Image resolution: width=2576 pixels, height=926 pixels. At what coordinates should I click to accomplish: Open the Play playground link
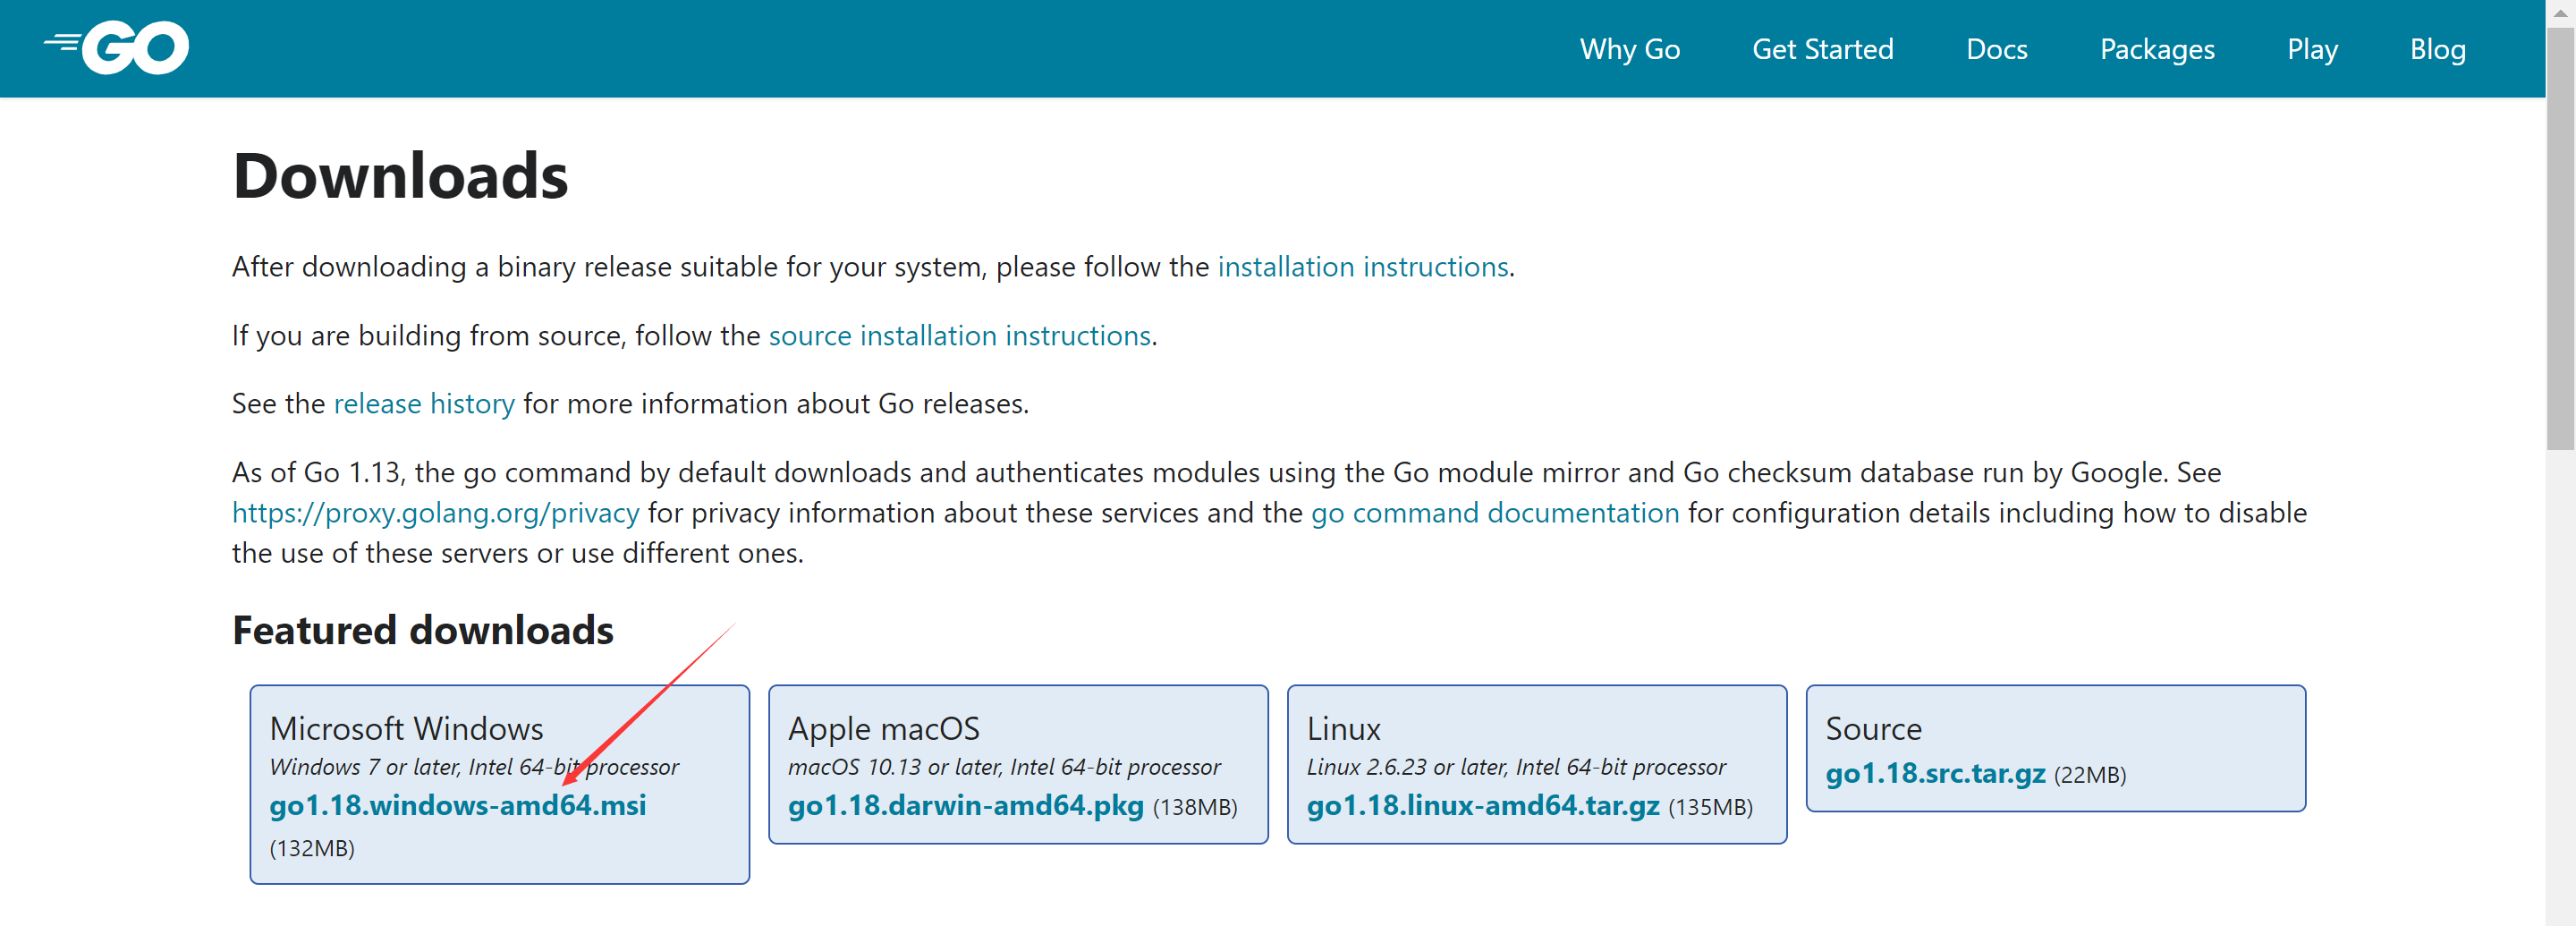[2312, 49]
